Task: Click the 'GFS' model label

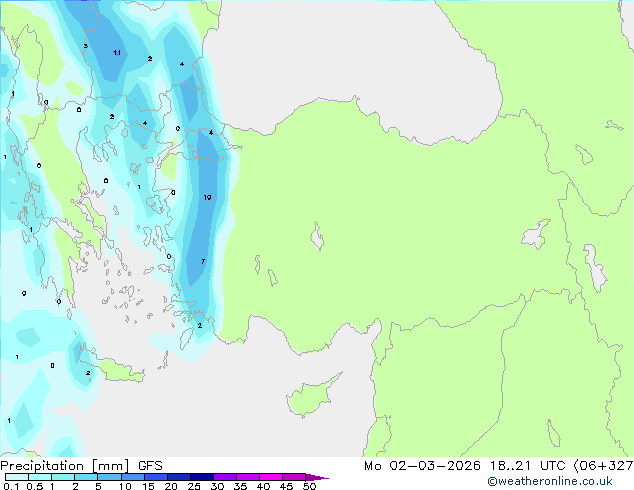Action: [x=150, y=466]
